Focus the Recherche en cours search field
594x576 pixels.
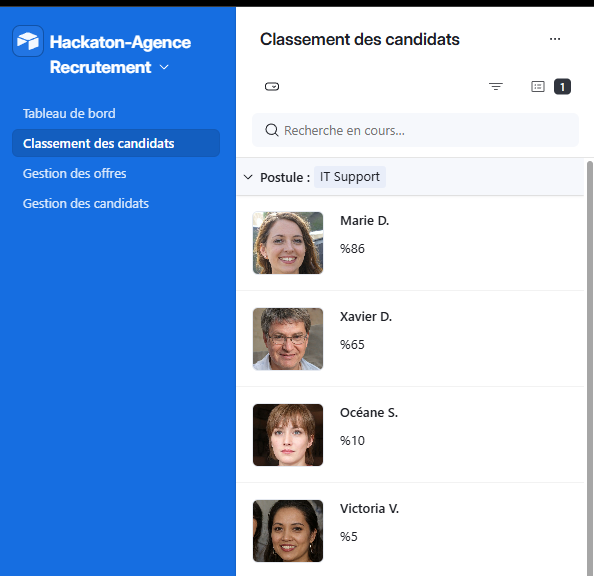(x=415, y=130)
